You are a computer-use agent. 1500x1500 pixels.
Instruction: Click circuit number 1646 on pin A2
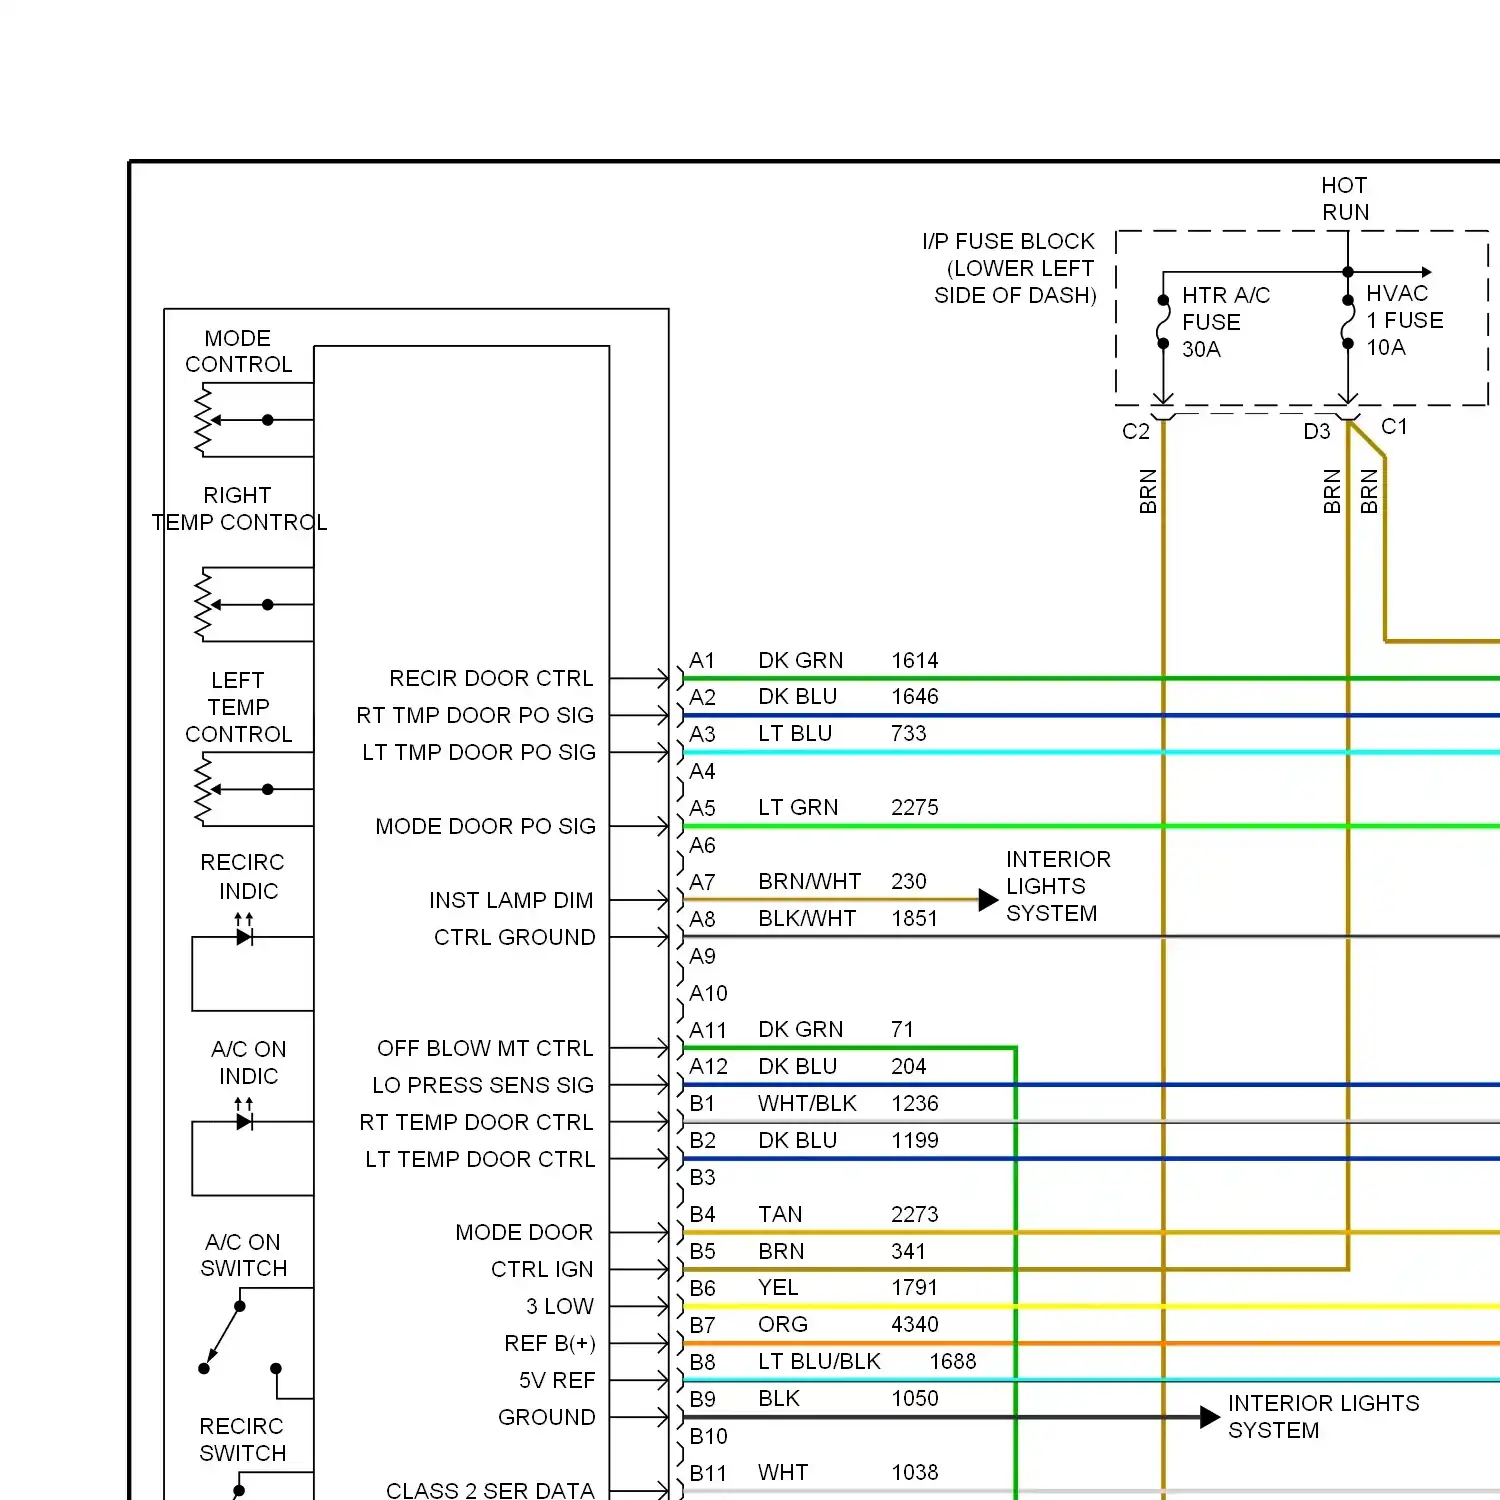coord(915,697)
